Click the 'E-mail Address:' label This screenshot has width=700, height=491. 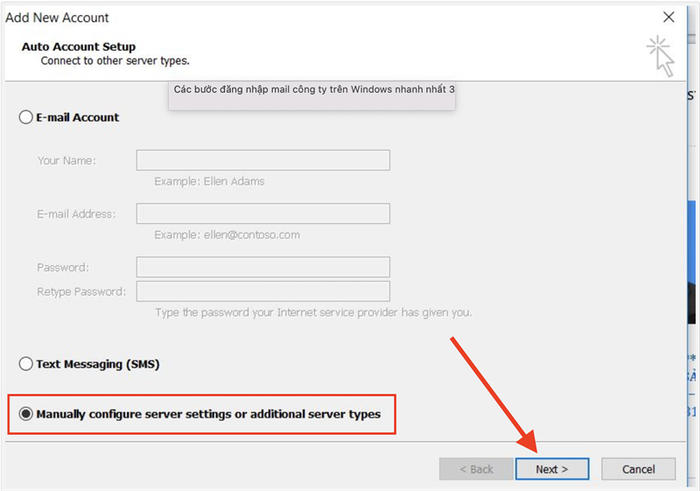(76, 214)
